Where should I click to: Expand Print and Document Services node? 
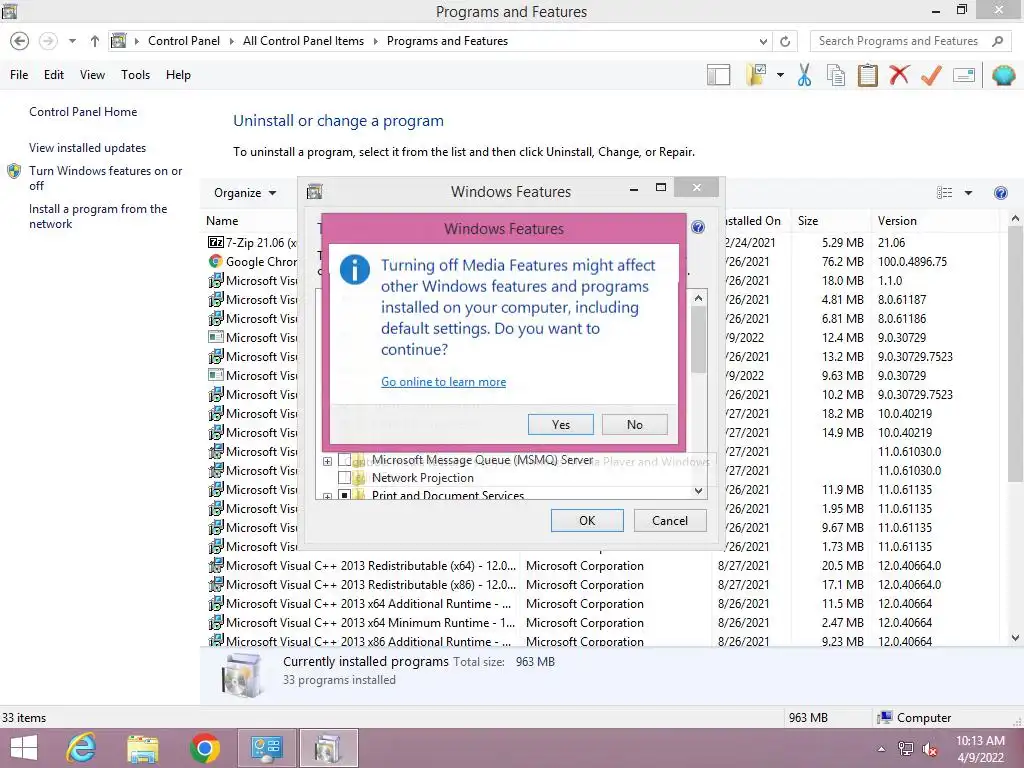327,496
